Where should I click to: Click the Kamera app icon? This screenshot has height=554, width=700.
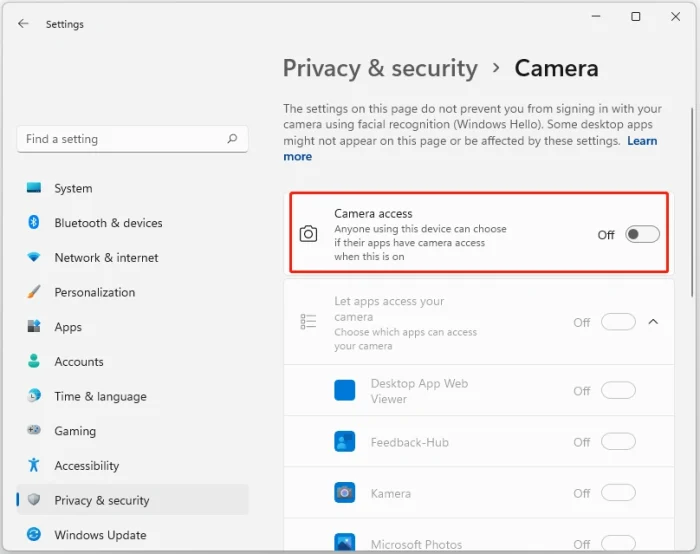click(345, 493)
